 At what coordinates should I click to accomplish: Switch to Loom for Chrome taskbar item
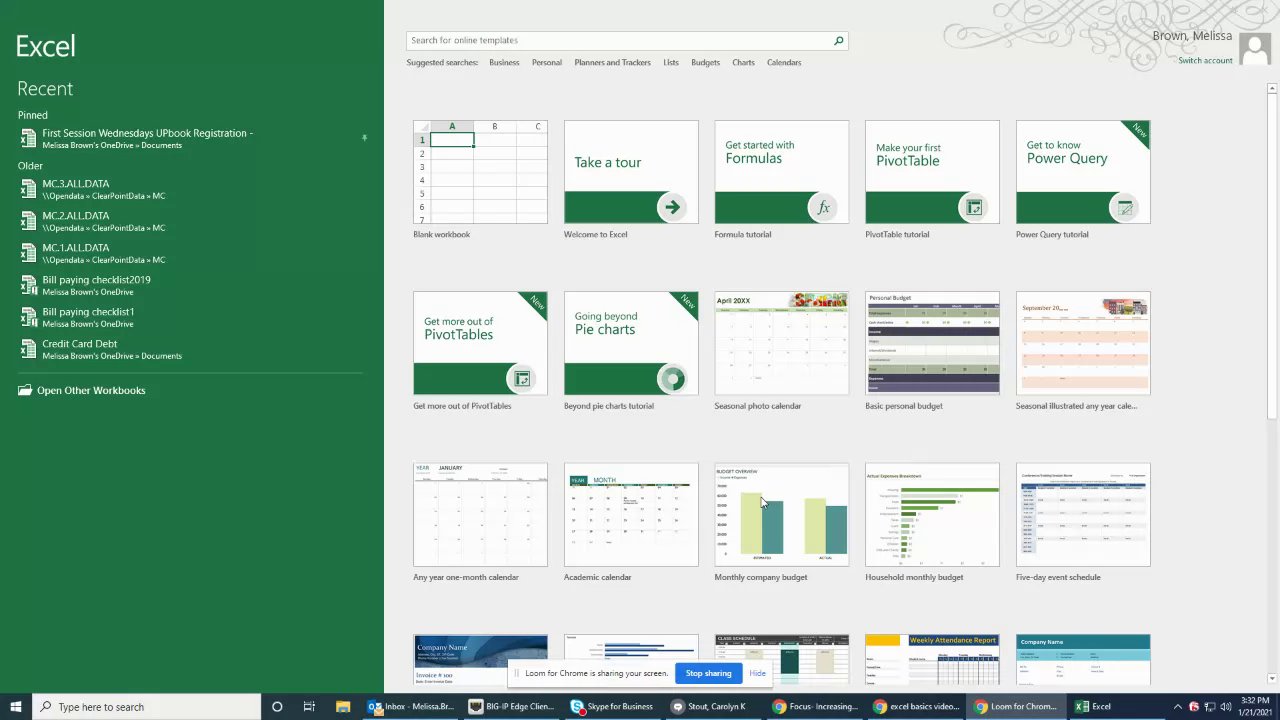click(x=1018, y=707)
